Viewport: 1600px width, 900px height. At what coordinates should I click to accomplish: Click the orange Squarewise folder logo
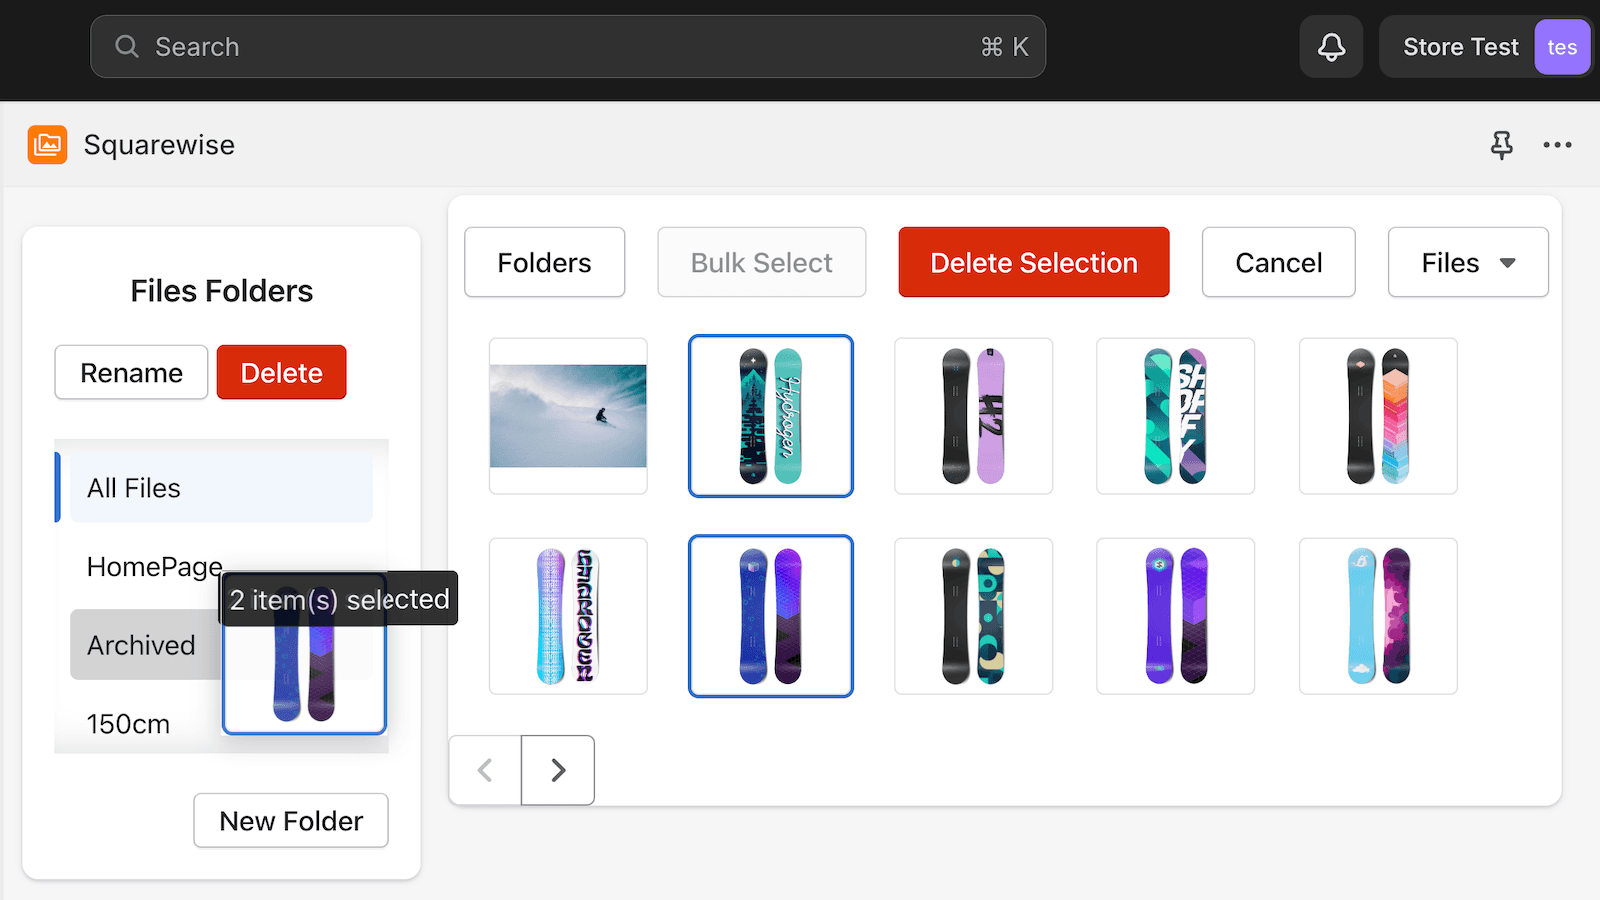pos(47,144)
